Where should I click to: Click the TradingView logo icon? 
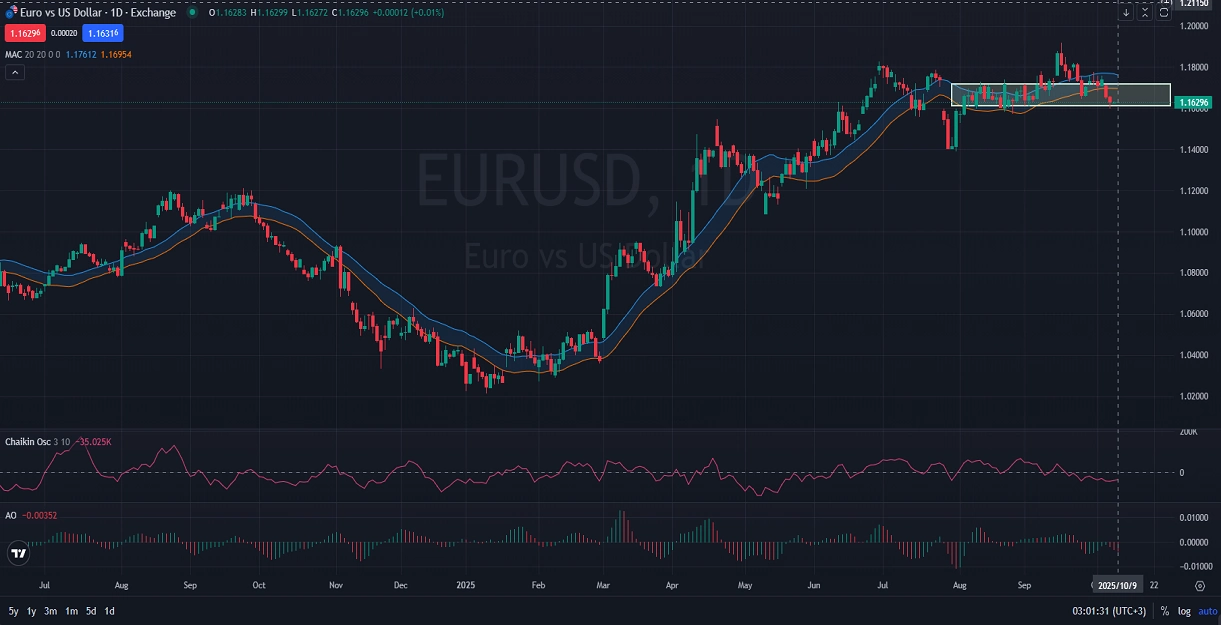(17, 553)
